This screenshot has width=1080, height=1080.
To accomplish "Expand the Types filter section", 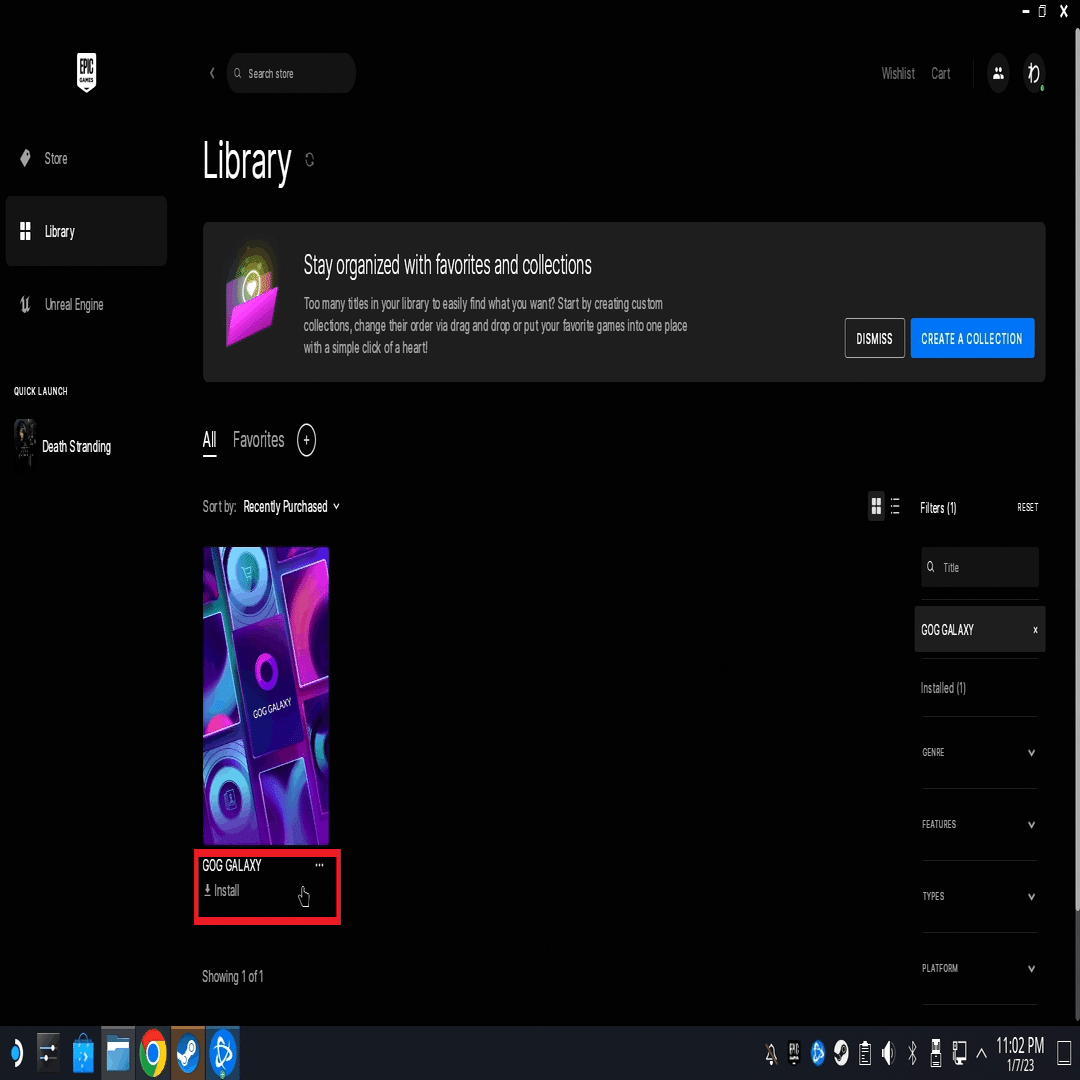I will (979, 896).
